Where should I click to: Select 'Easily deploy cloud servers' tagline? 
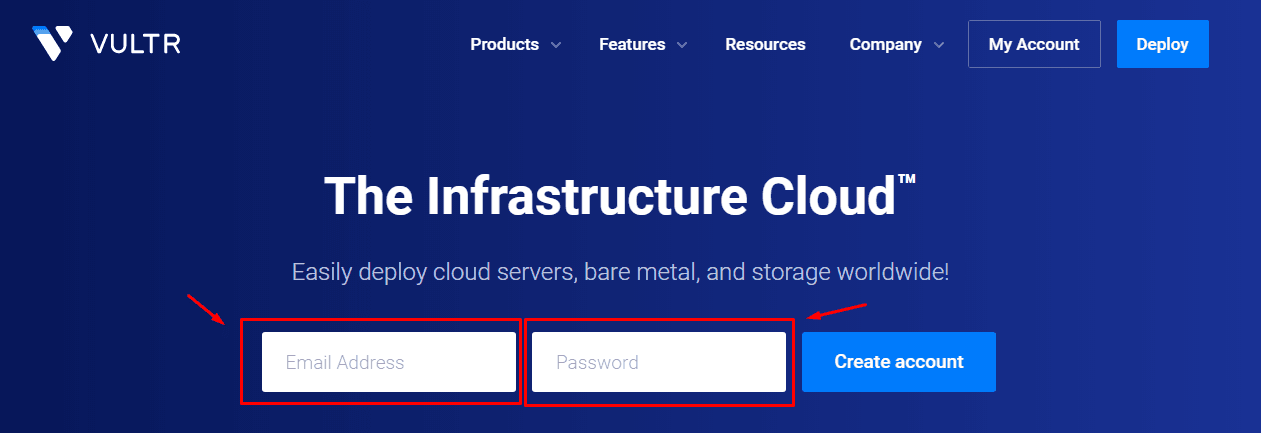620,272
